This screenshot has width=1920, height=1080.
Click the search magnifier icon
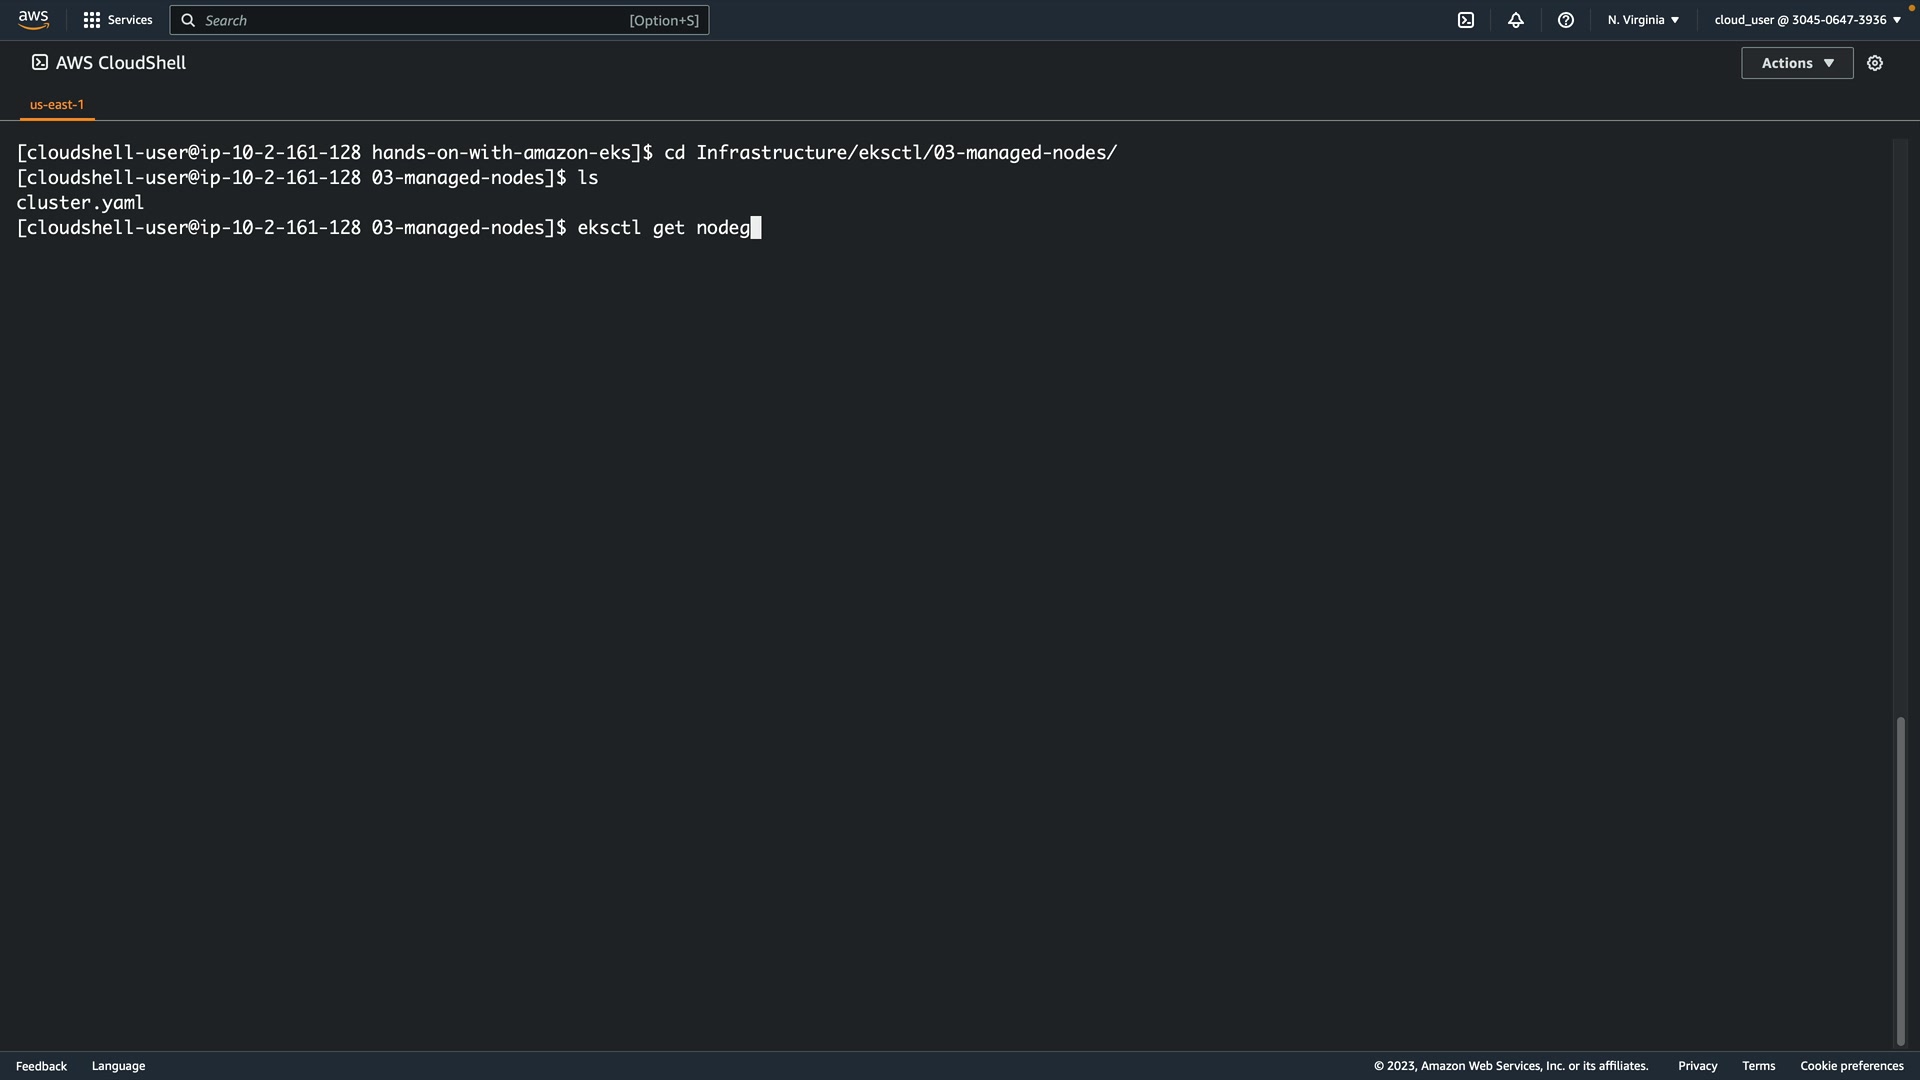[188, 20]
